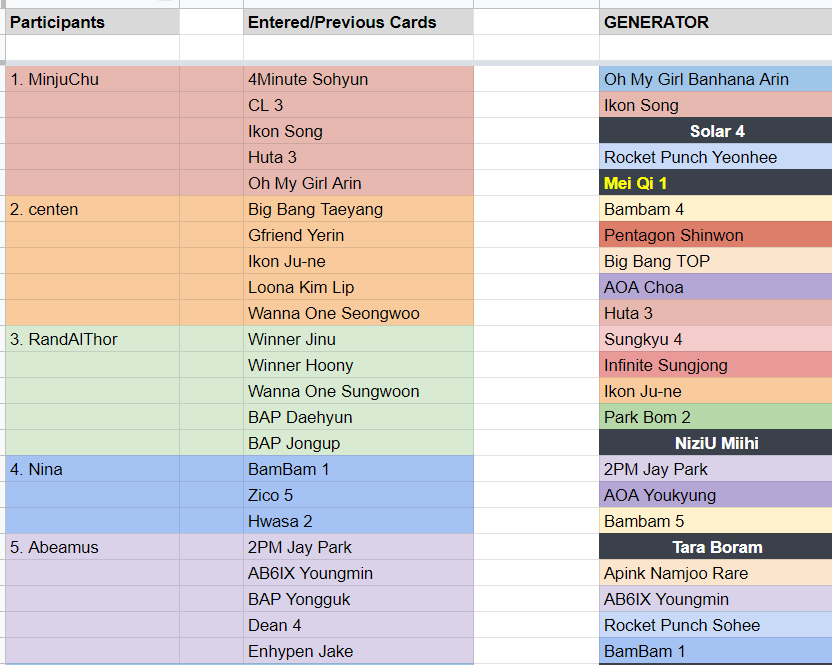Image resolution: width=832 pixels, height=665 pixels.
Task: Select the 4Minute Sohyun card cell
Action: 358,79
